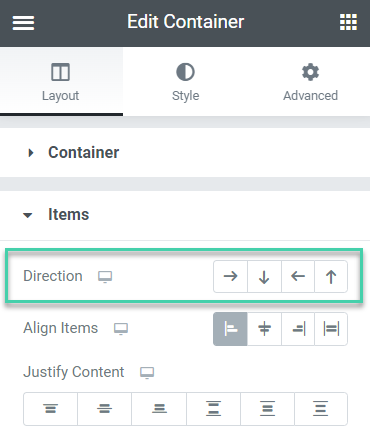The image size is (370, 437).
Task: Select Justify Content end option
Action: (x=159, y=409)
